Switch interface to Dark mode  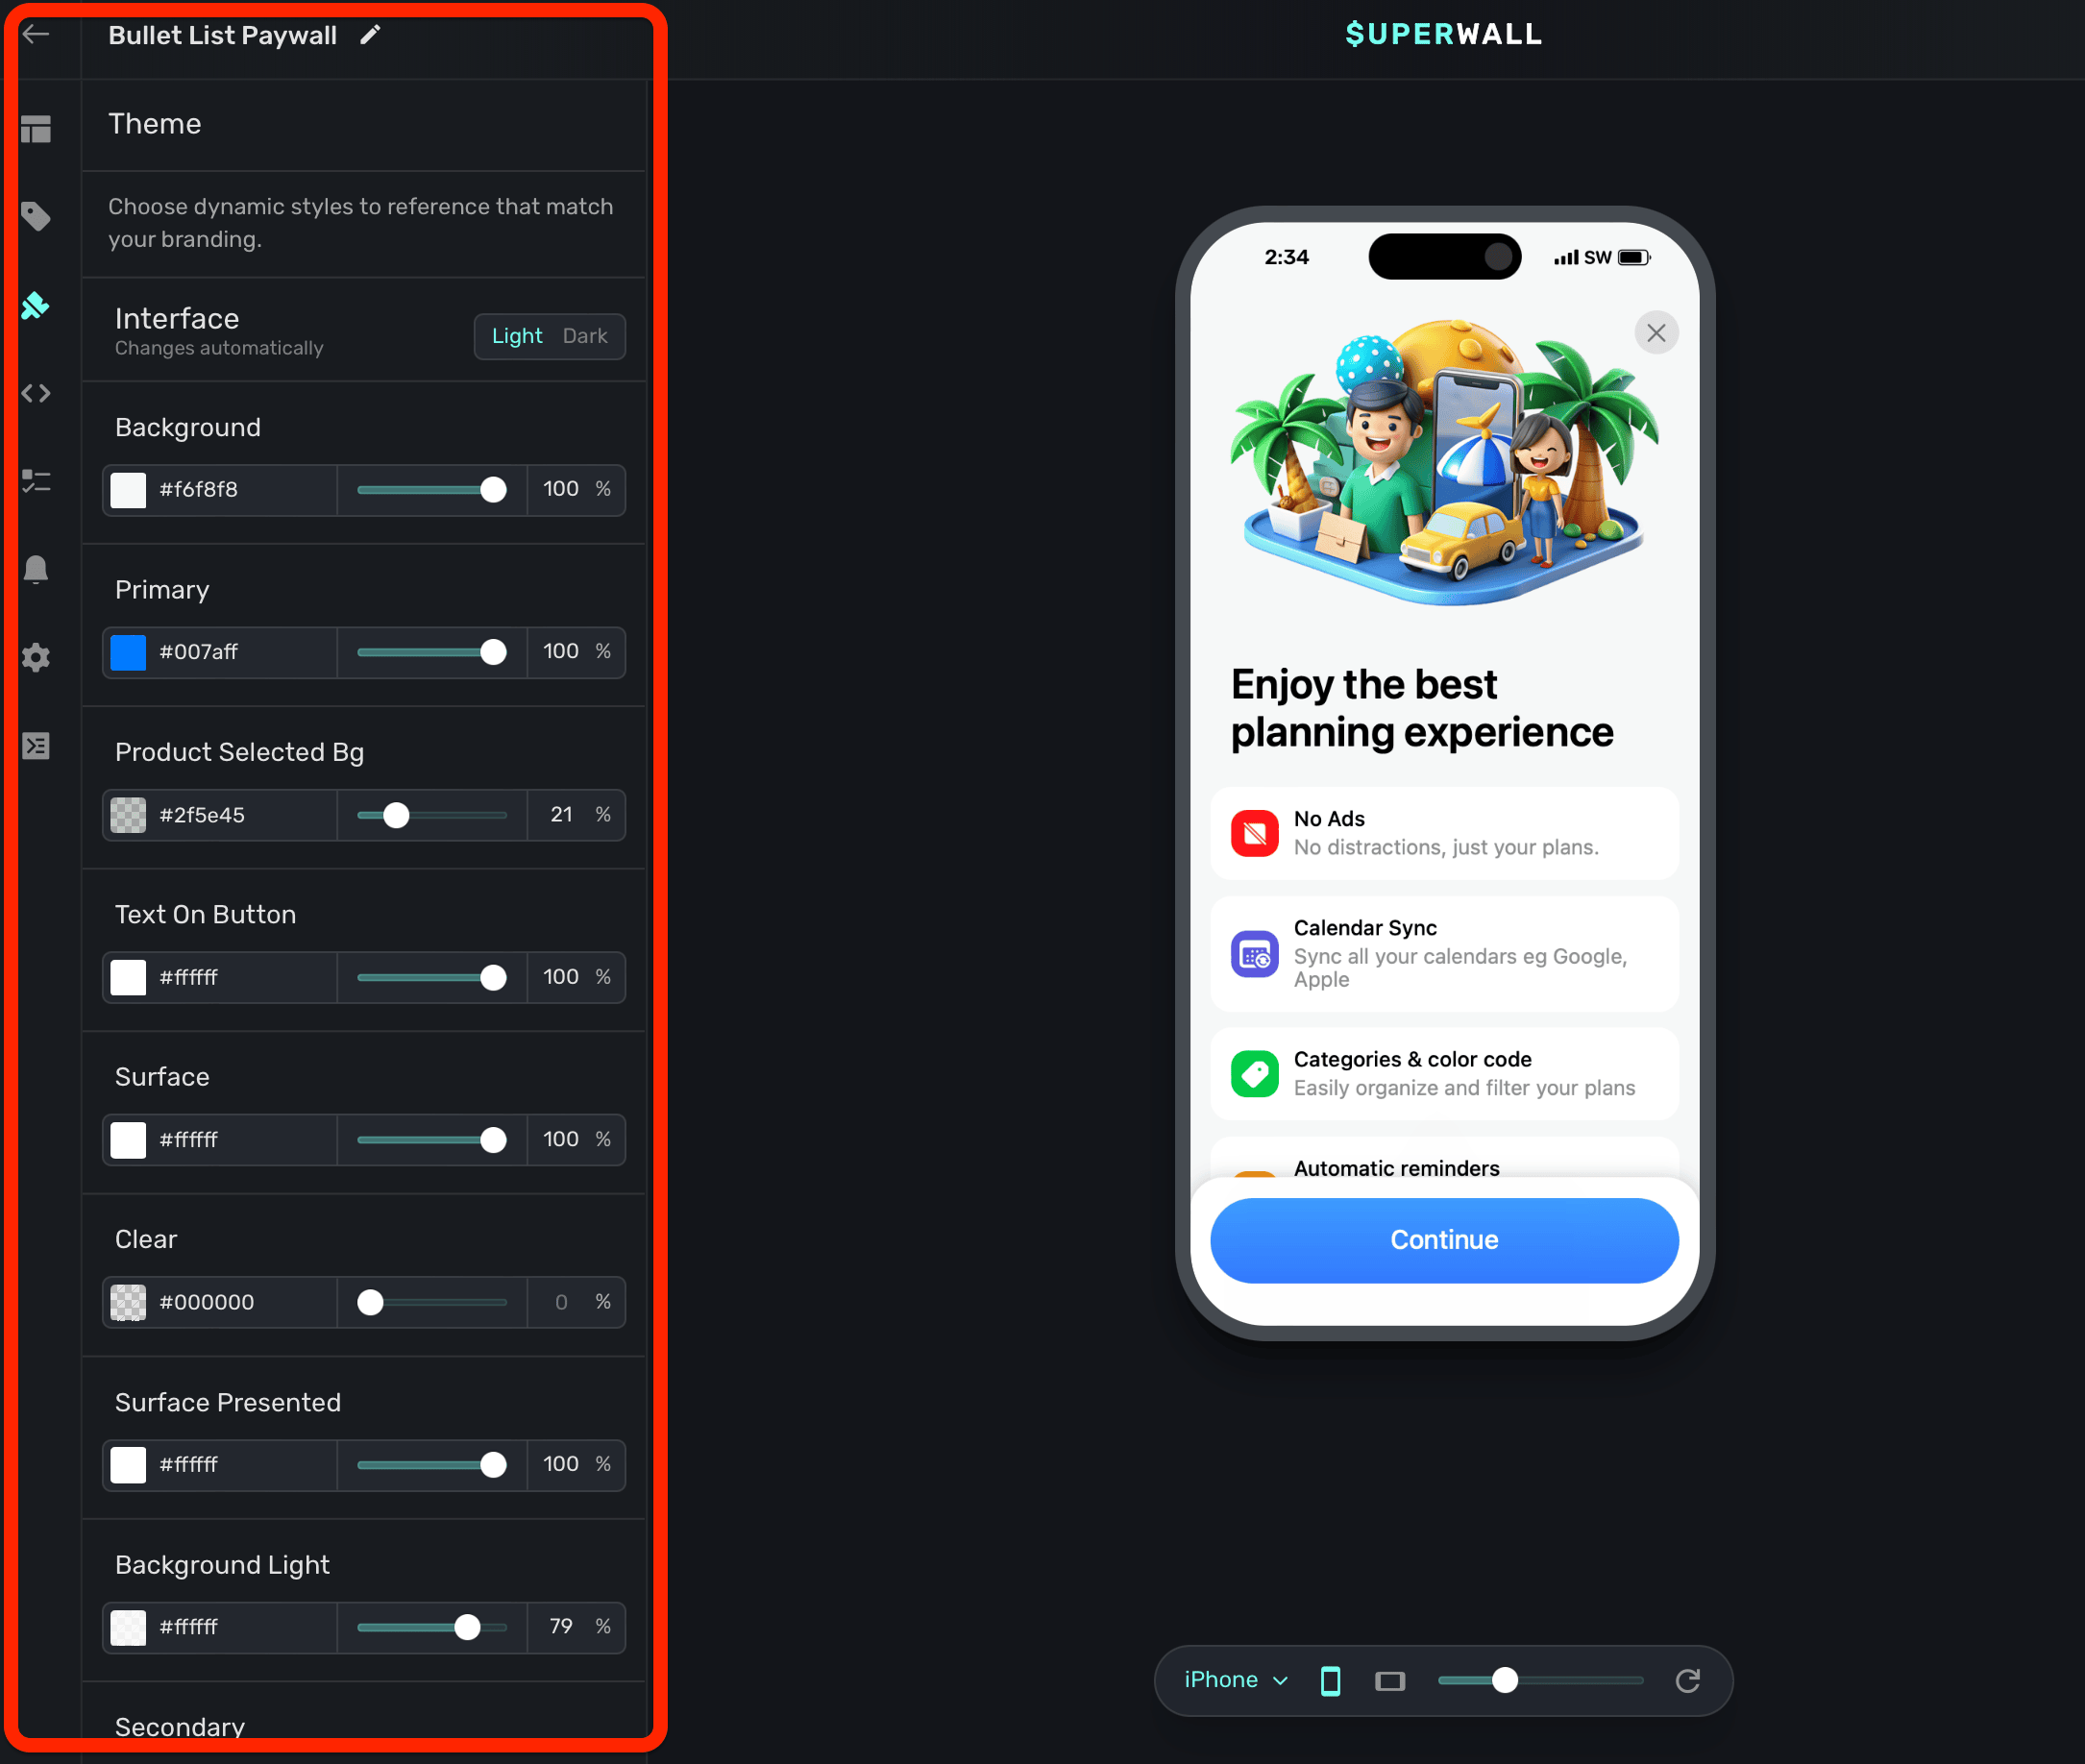(x=584, y=336)
